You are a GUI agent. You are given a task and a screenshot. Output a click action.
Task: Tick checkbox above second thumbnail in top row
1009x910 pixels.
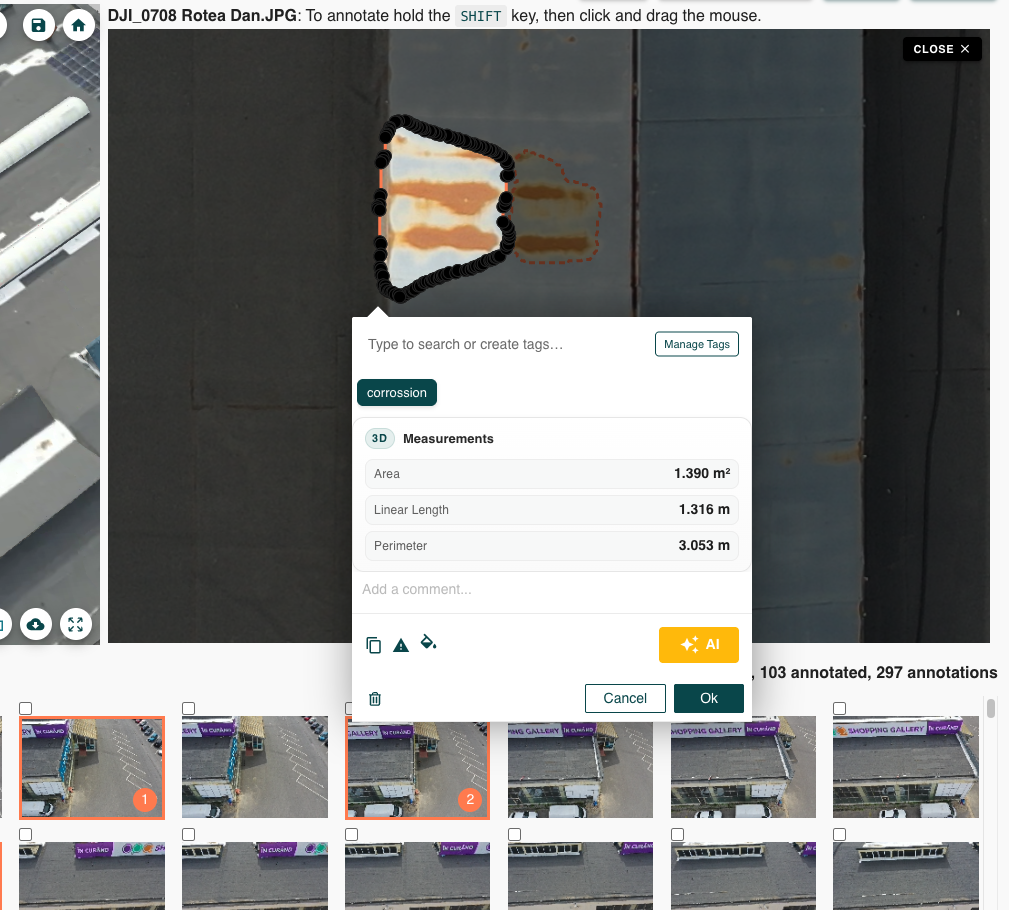tap(189, 709)
